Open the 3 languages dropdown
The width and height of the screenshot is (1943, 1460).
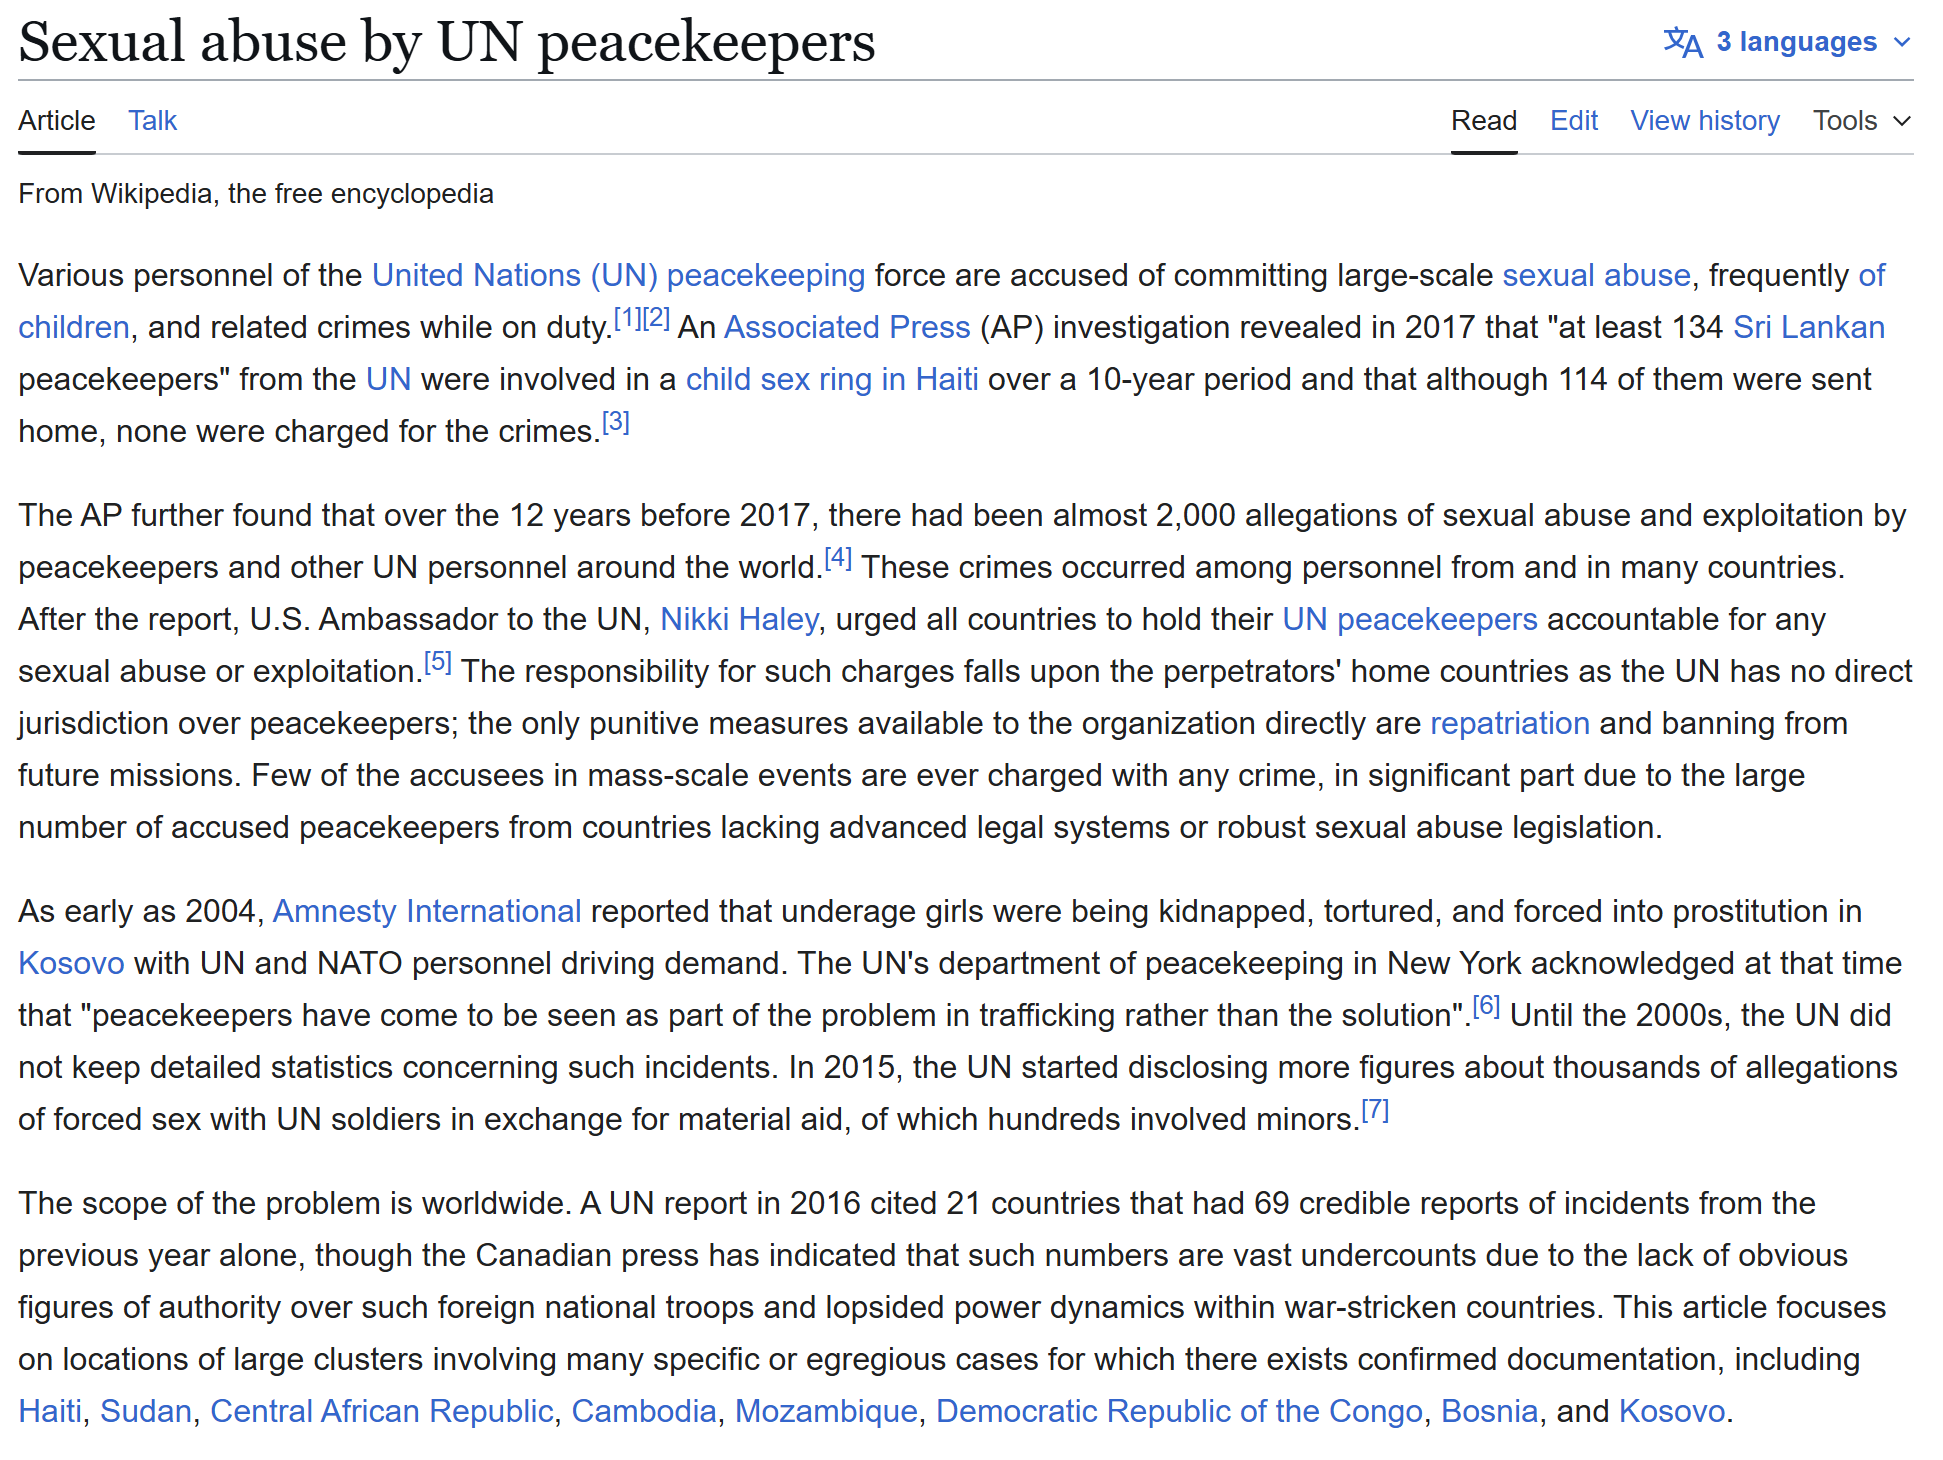(1796, 42)
